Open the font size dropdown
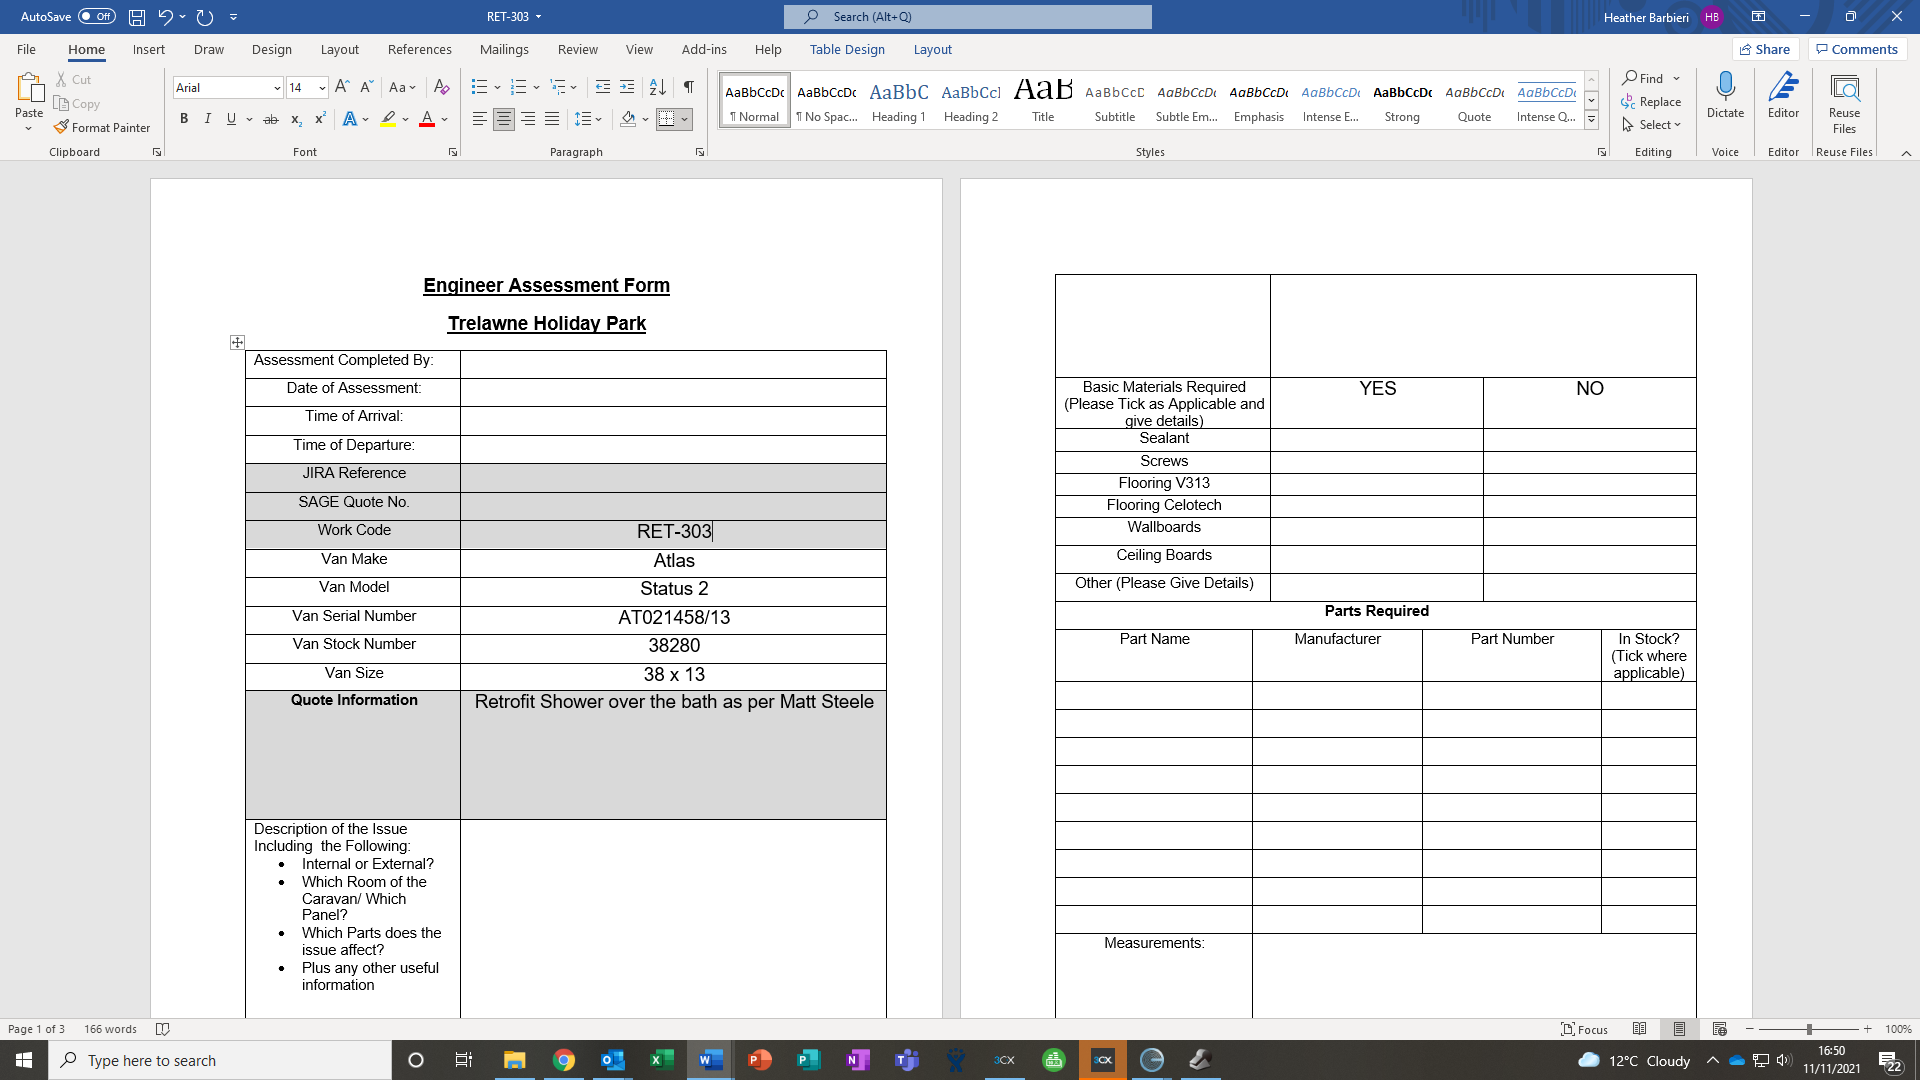The height and width of the screenshot is (1080, 1920). click(x=322, y=88)
